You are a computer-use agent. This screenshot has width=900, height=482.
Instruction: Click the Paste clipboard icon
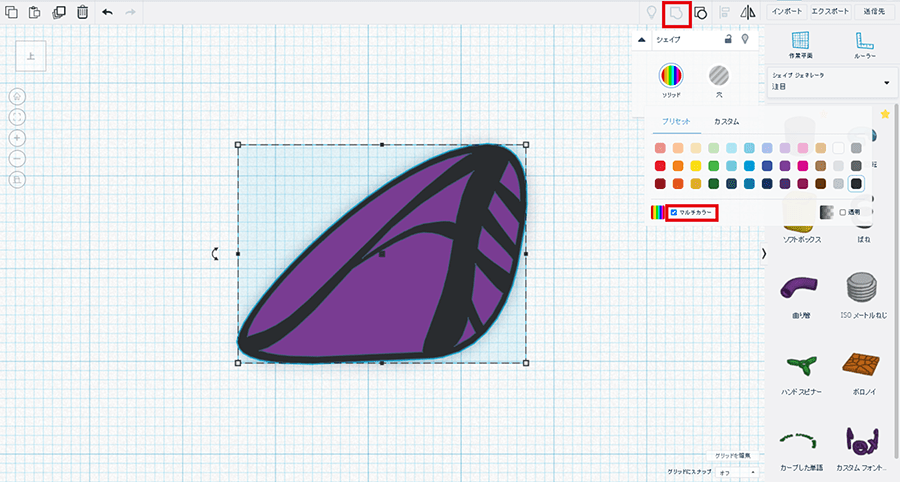[34, 12]
